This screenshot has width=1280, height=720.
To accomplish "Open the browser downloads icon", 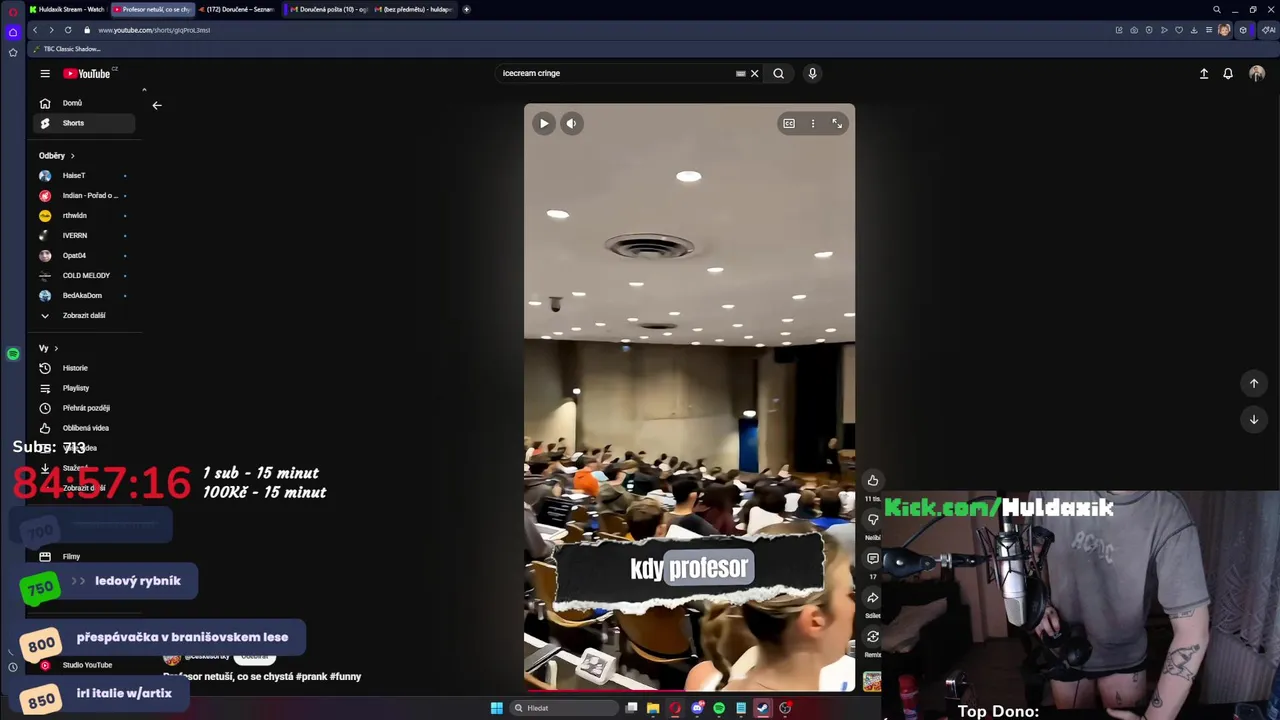I will pos(1194,30).
